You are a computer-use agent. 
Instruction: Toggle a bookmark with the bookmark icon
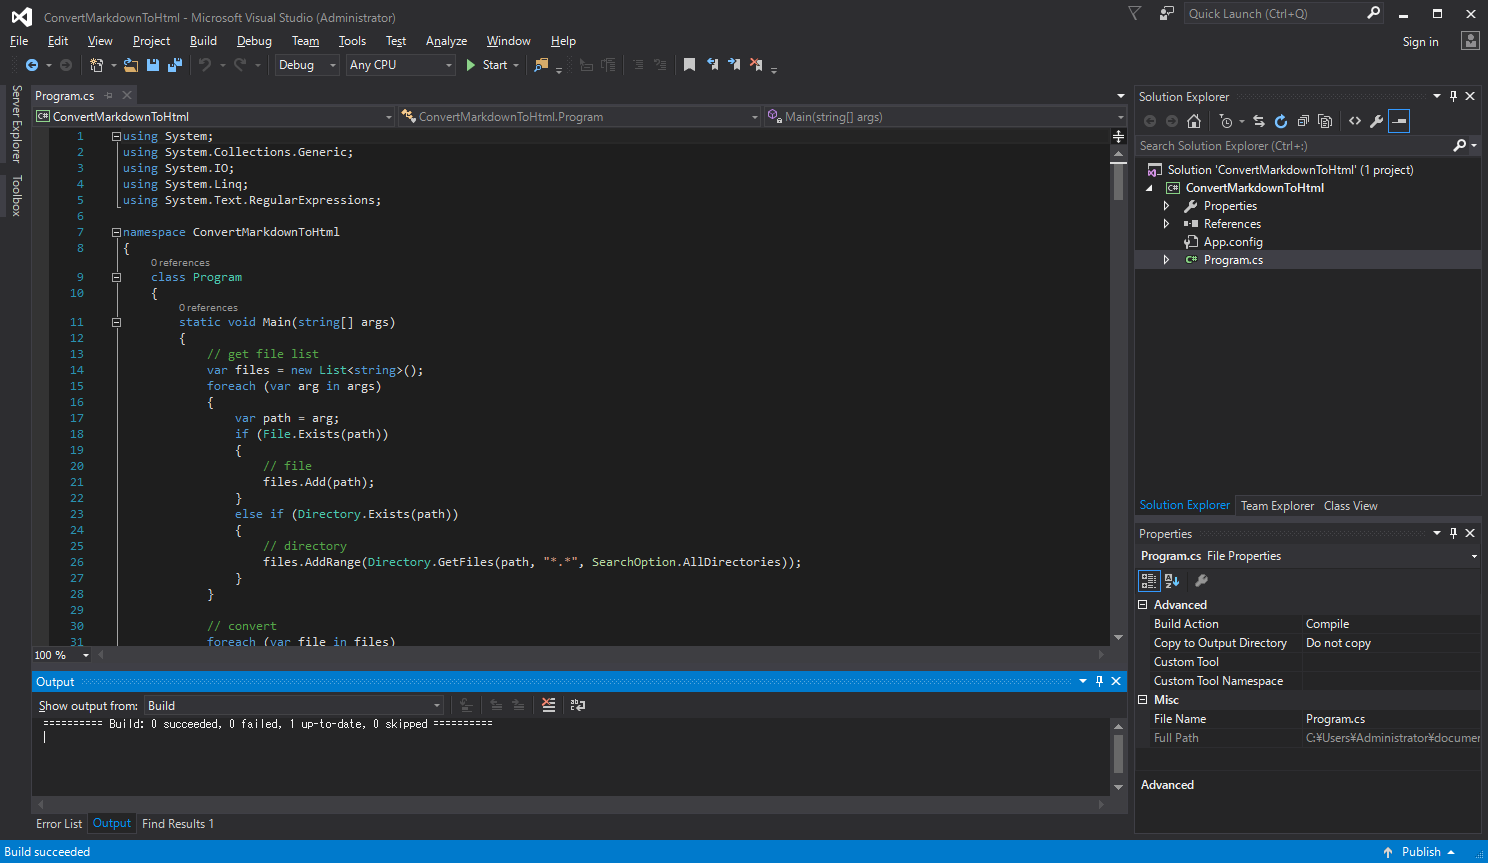689,65
